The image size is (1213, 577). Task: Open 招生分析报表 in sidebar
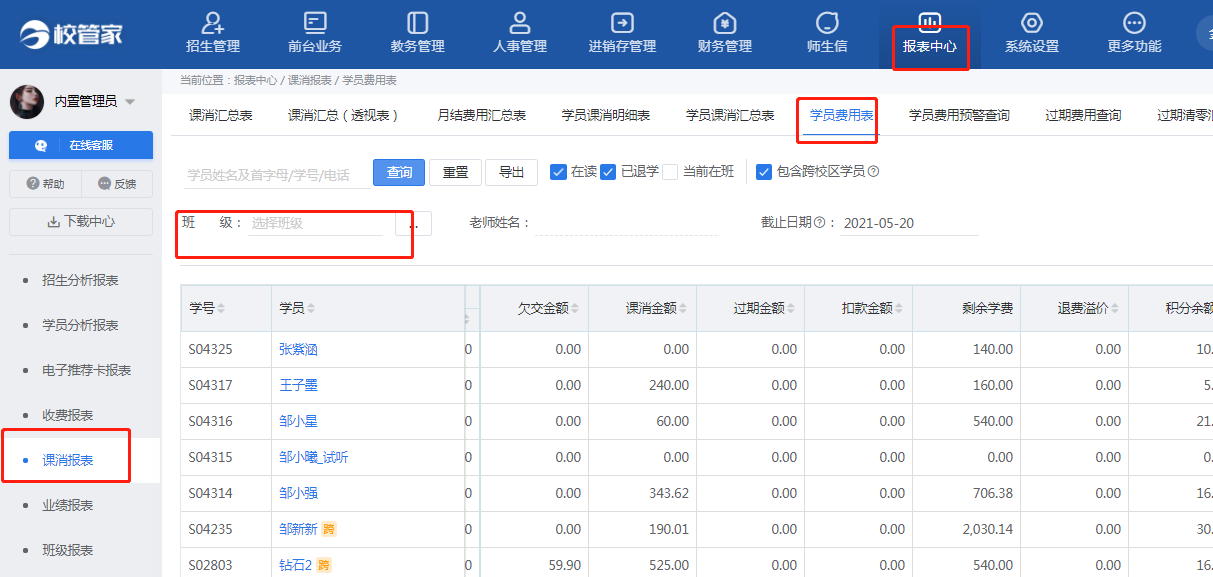pos(81,280)
